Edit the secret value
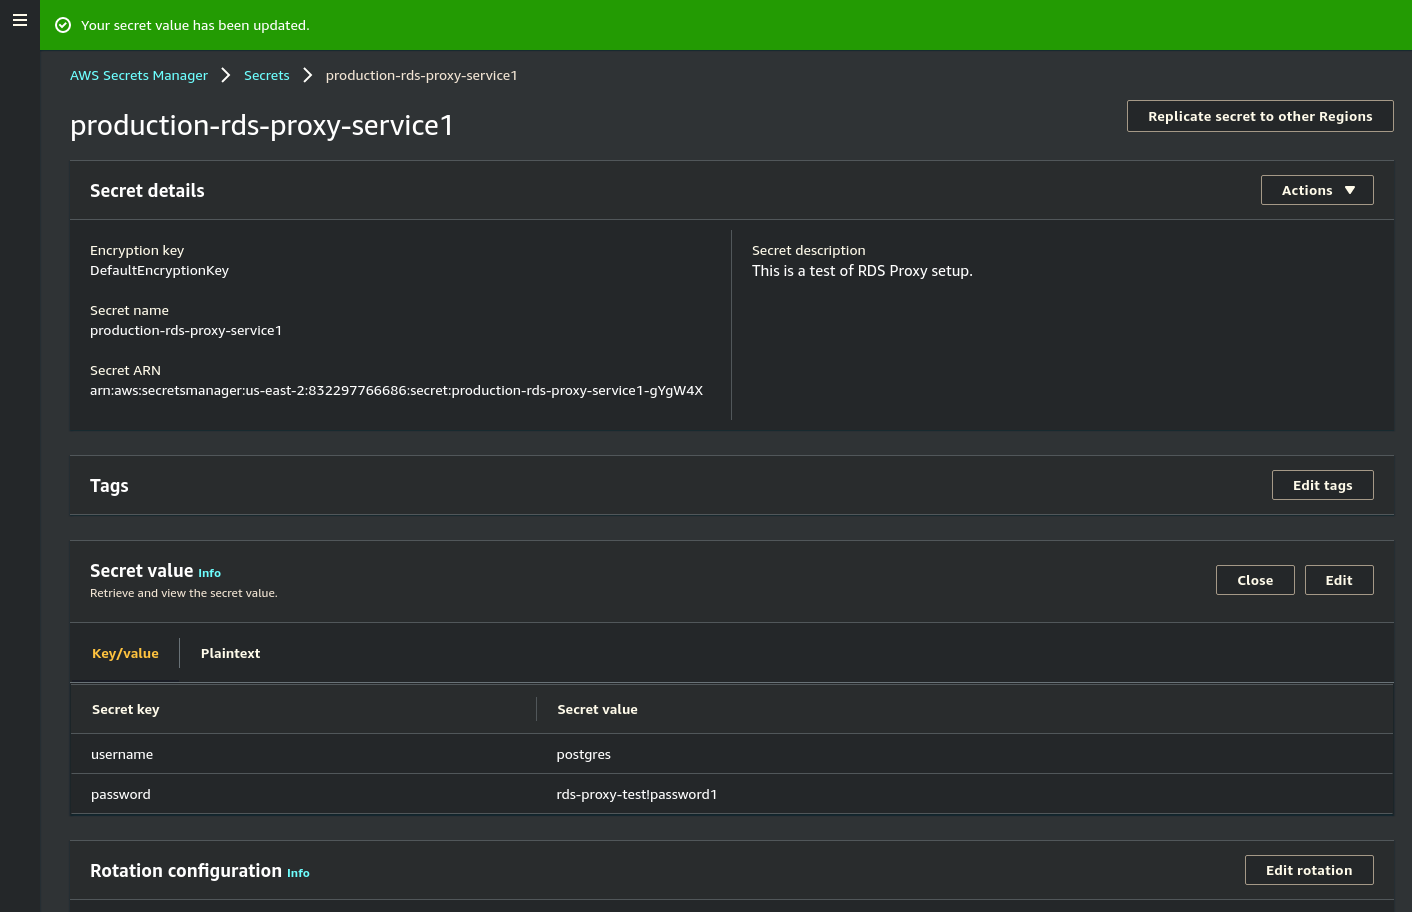This screenshot has height=912, width=1412. [x=1338, y=580]
